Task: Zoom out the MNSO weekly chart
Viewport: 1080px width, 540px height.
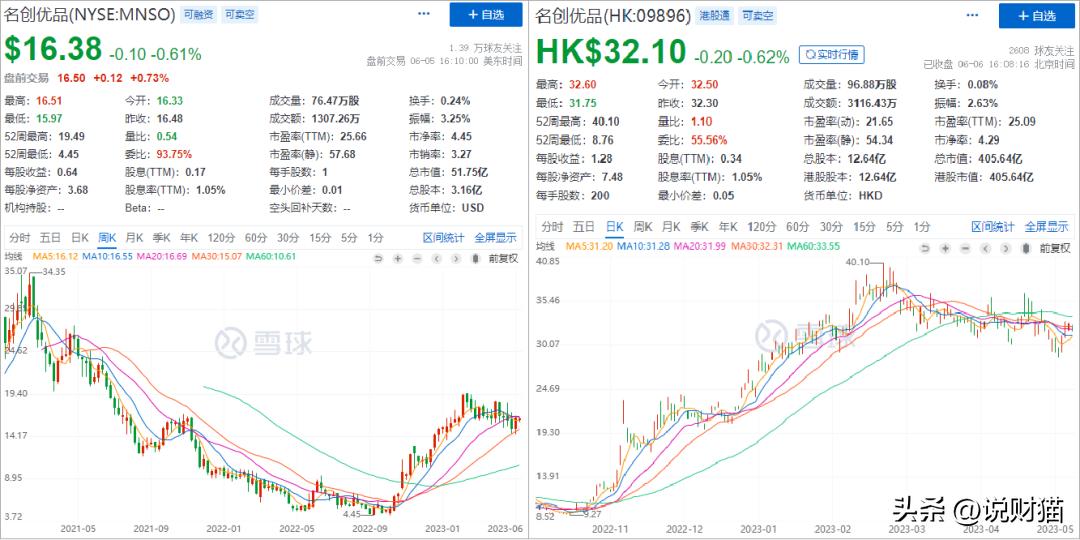Action: (x=417, y=258)
